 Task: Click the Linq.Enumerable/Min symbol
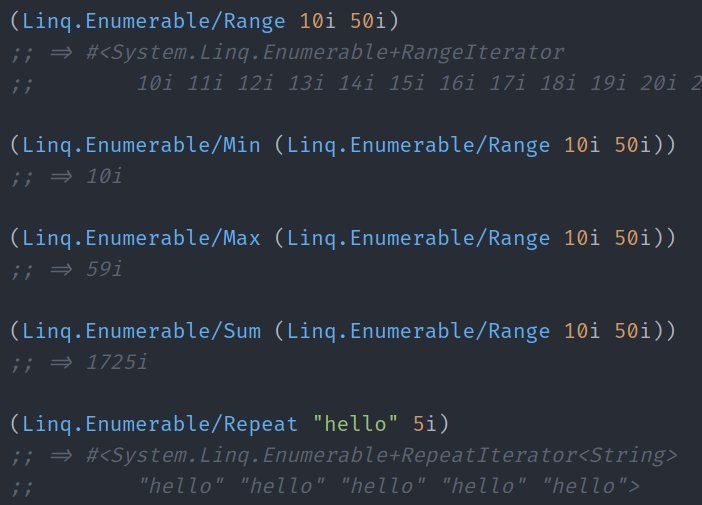pyautogui.click(x=141, y=146)
